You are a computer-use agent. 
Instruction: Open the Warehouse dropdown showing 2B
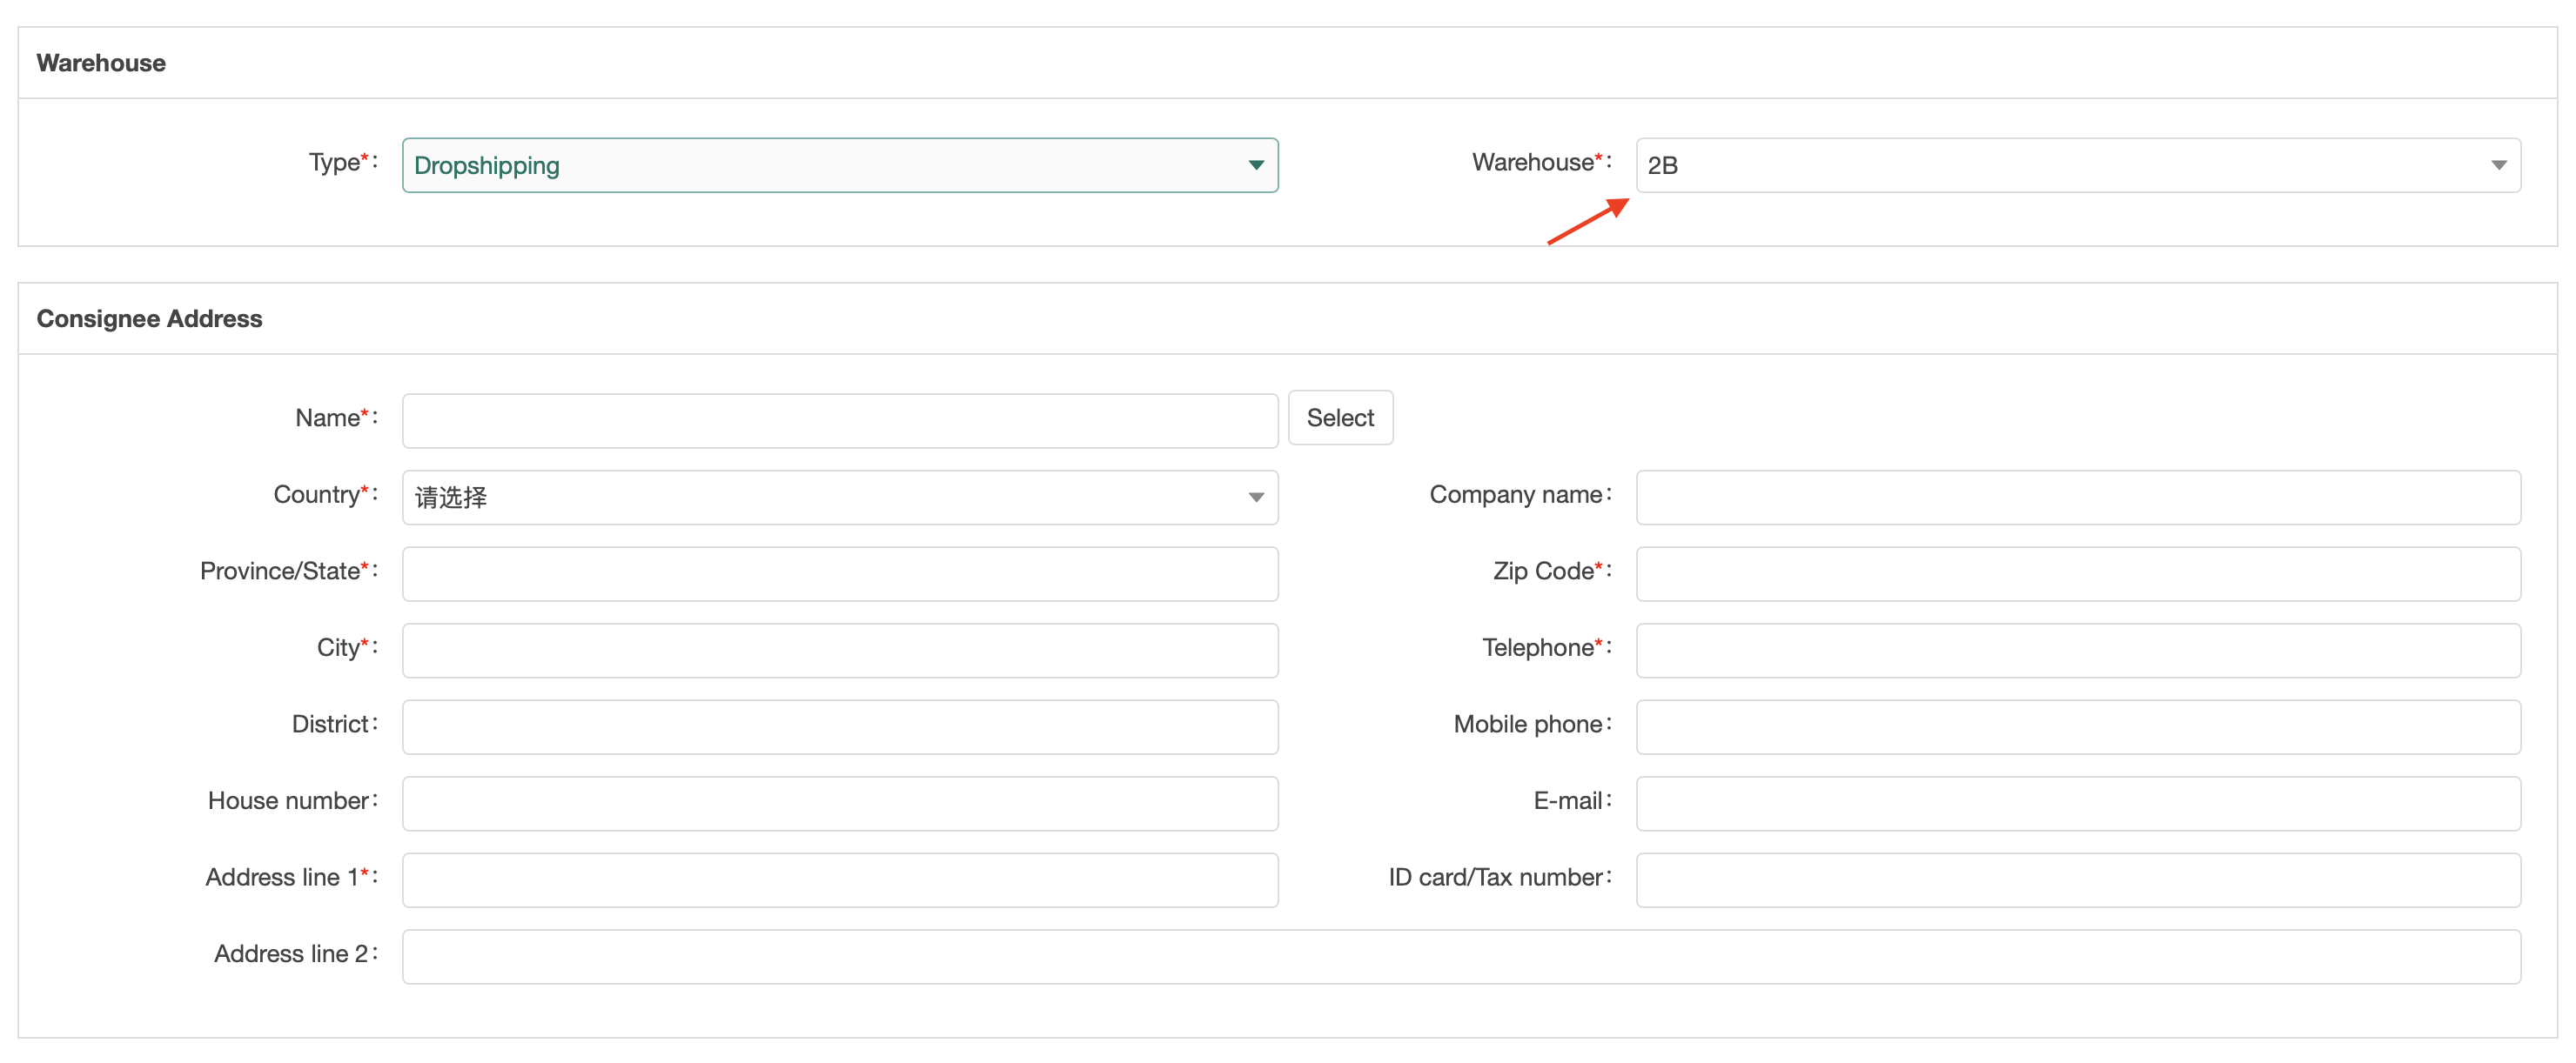(x=2078, y=165)
